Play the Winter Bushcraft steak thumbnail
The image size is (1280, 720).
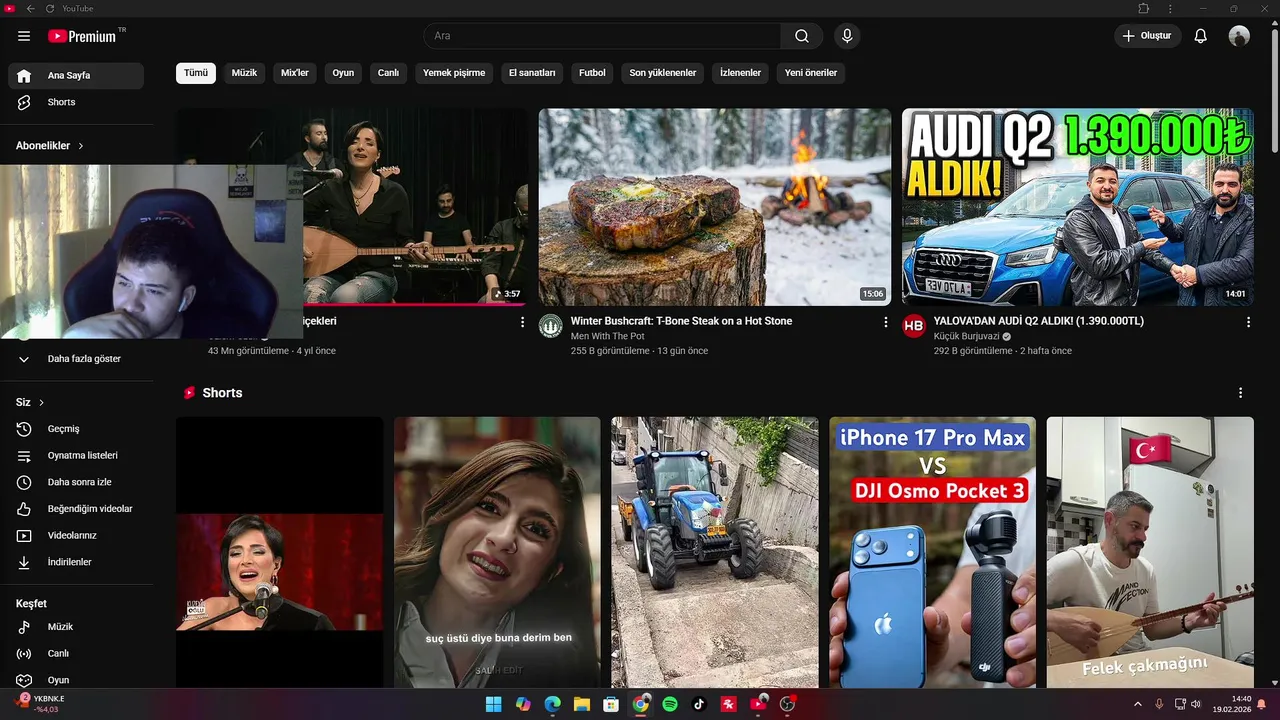[x=715, y=207]
